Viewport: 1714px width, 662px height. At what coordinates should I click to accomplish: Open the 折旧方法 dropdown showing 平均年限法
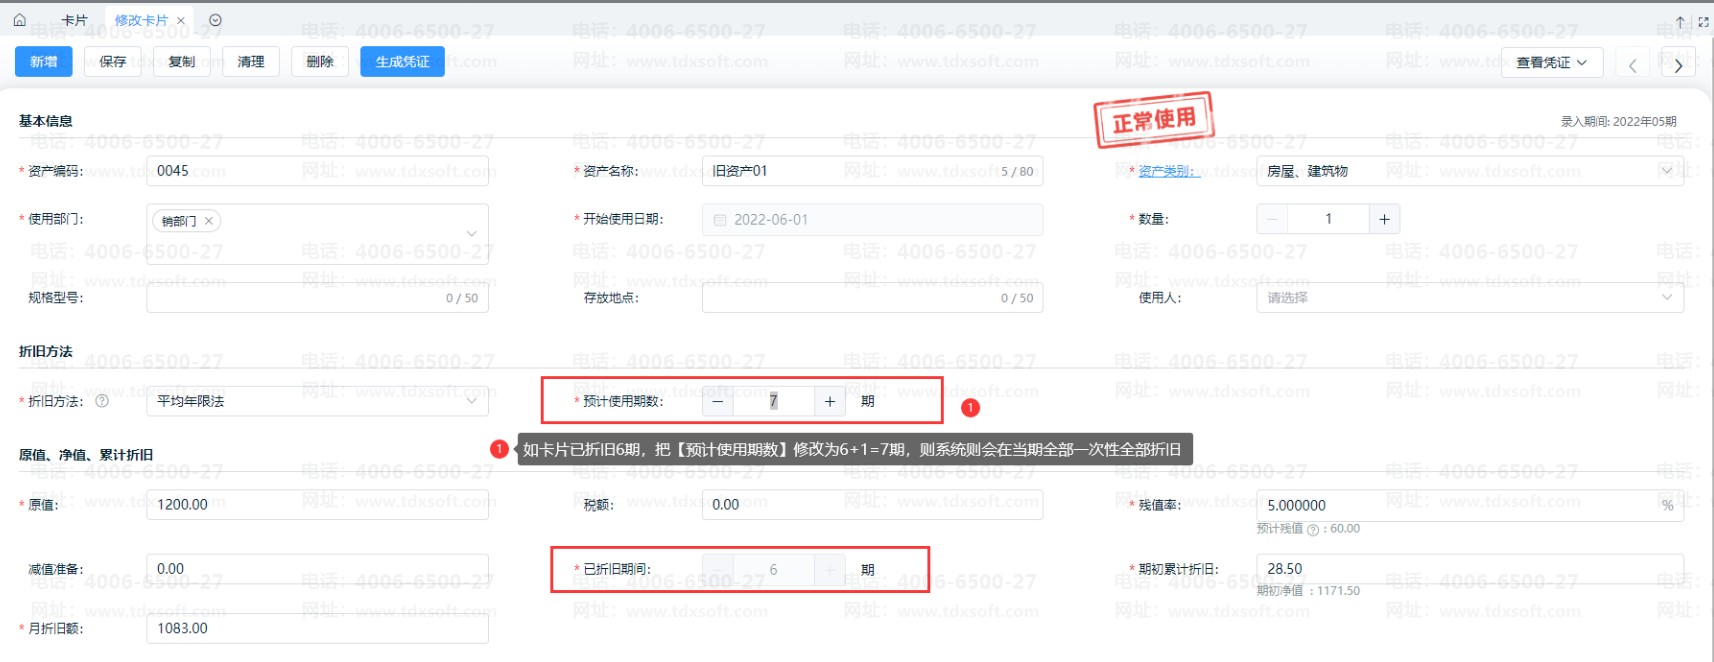pos(472,401)
